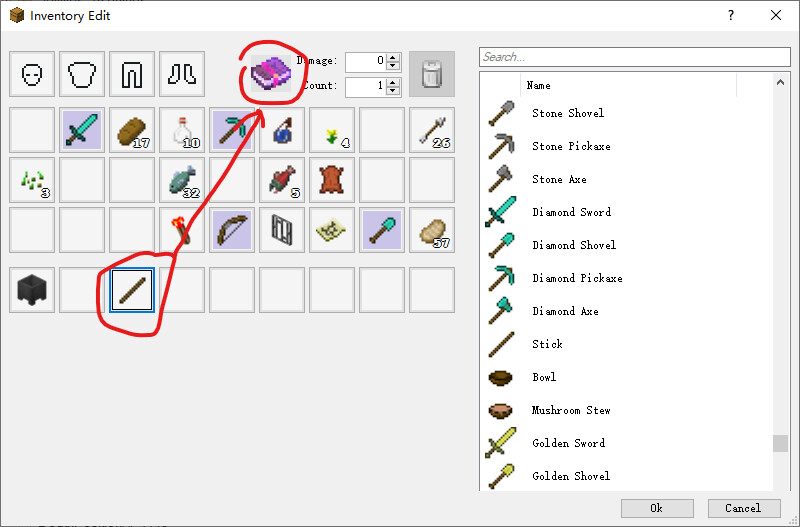Select the chestplate armor slot
The image size is (800, 527).
82,74
